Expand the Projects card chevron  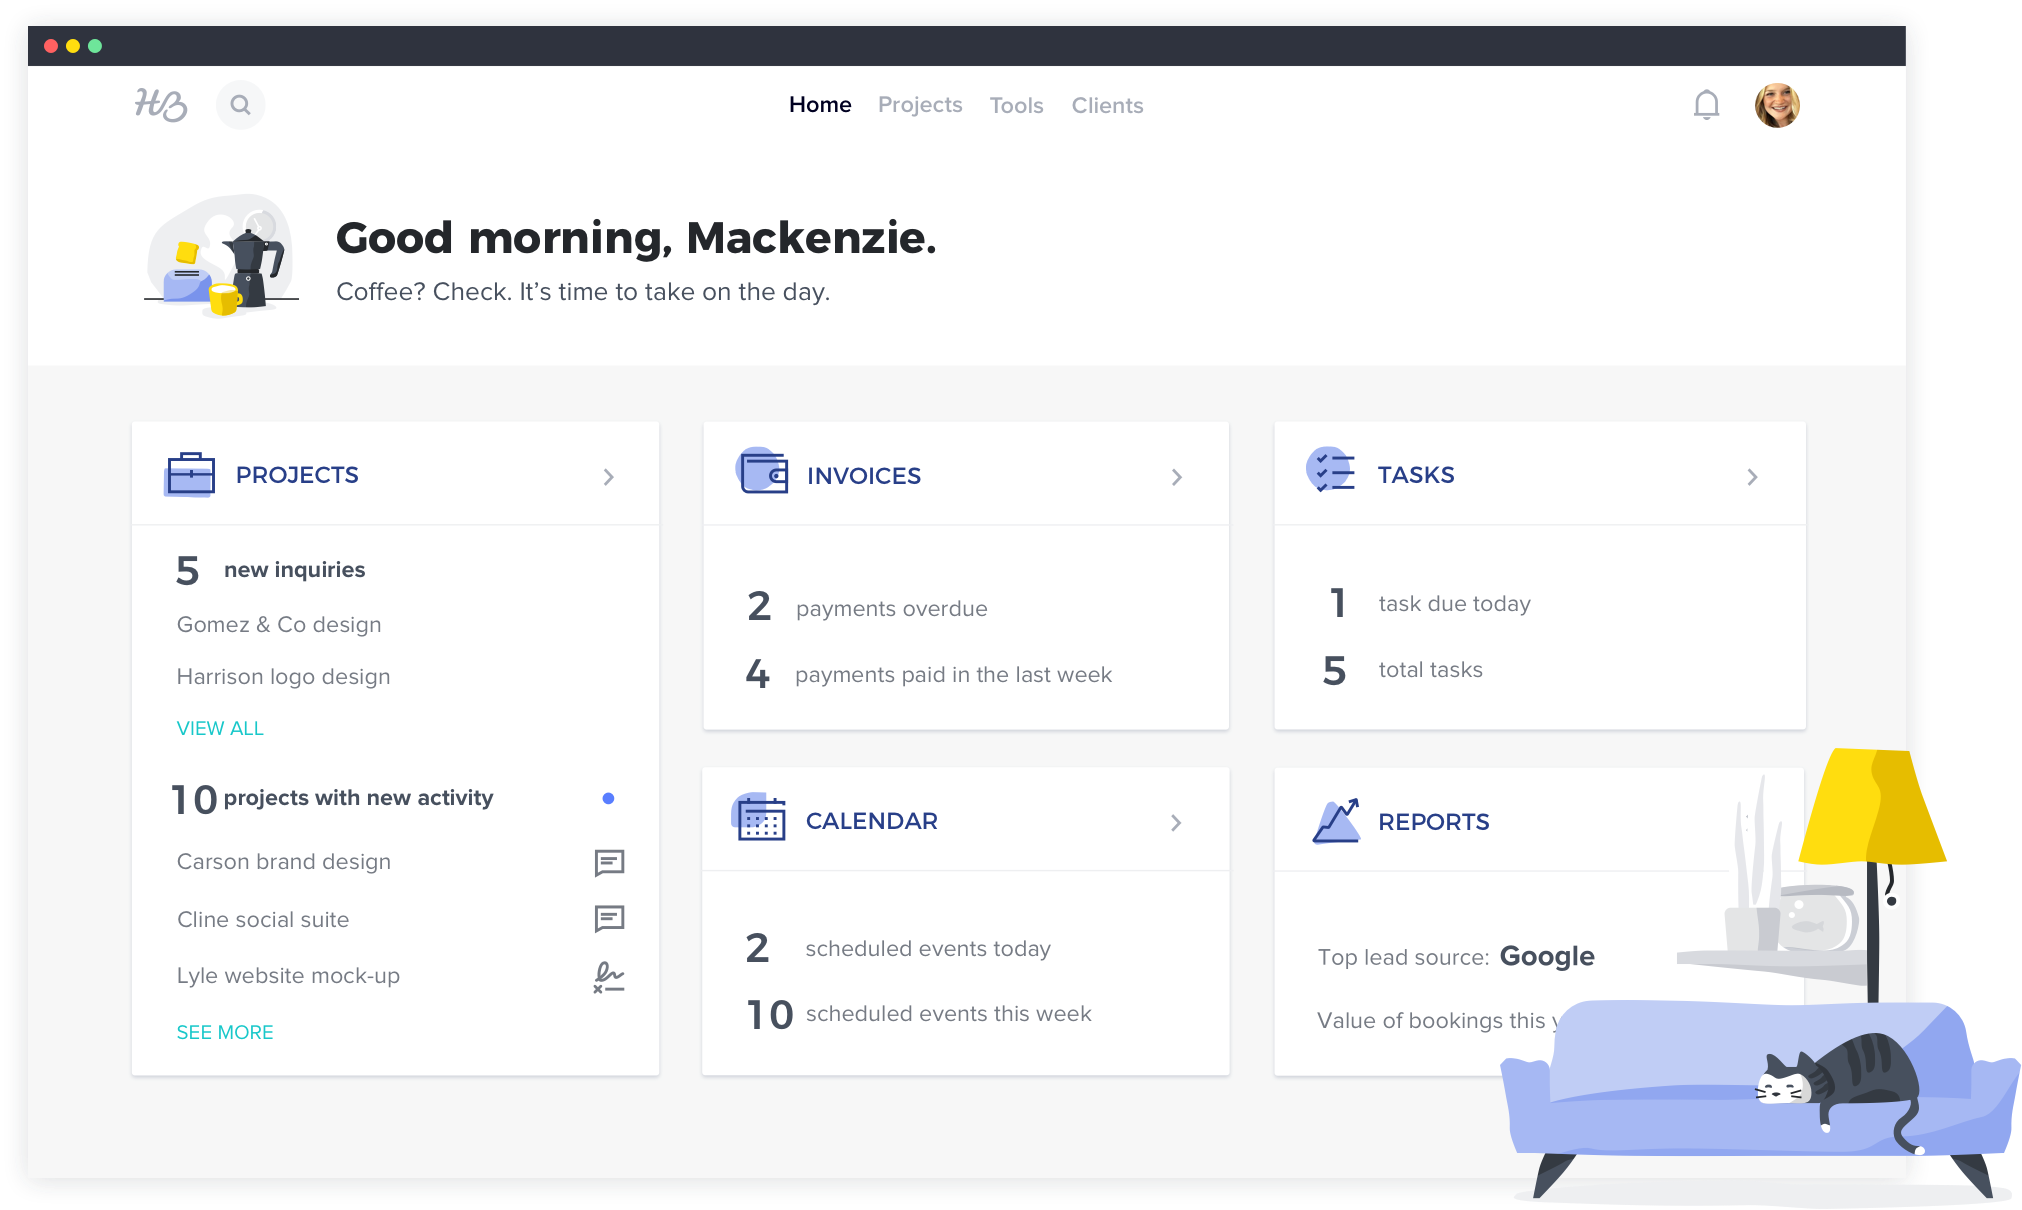coord(608,477)
